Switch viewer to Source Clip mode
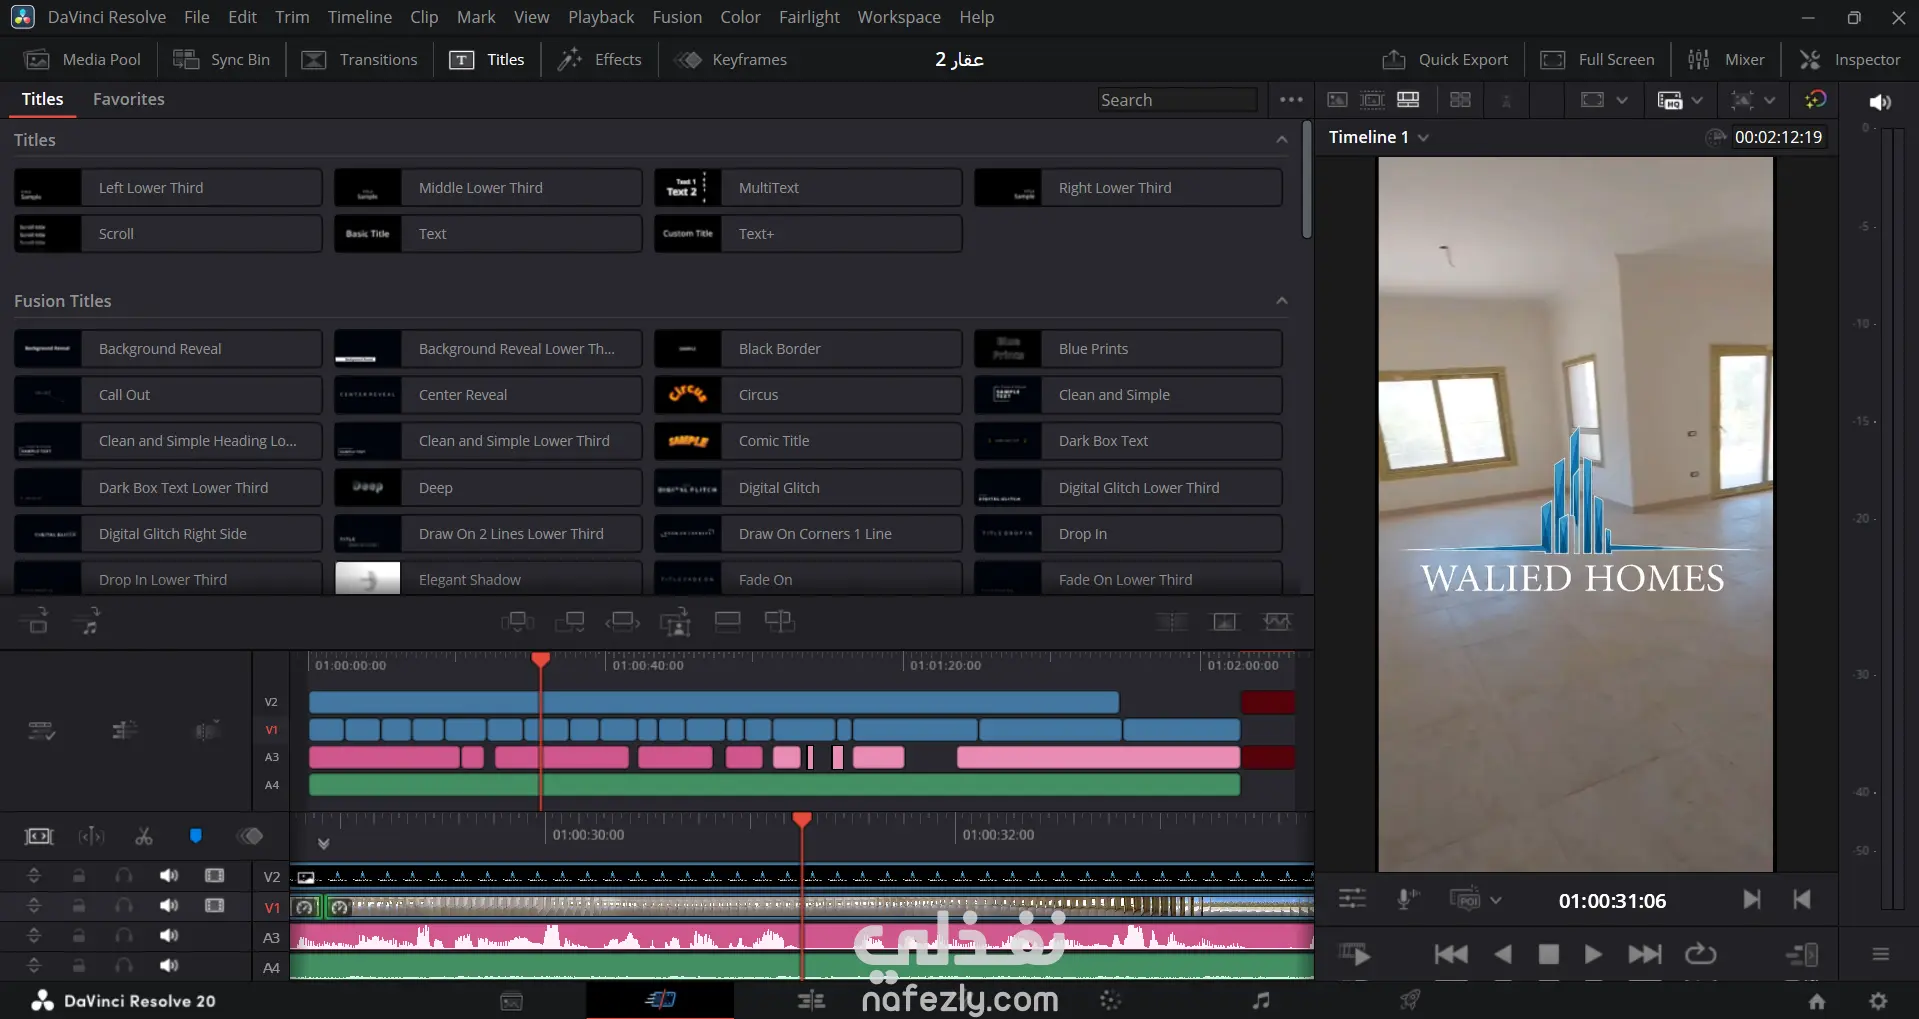The image size is (1919, 1019). coord(1337,100)
